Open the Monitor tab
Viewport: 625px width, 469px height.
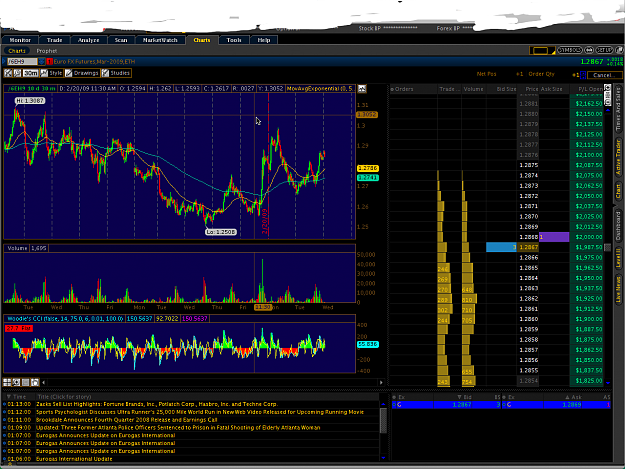tap(20, 40)
